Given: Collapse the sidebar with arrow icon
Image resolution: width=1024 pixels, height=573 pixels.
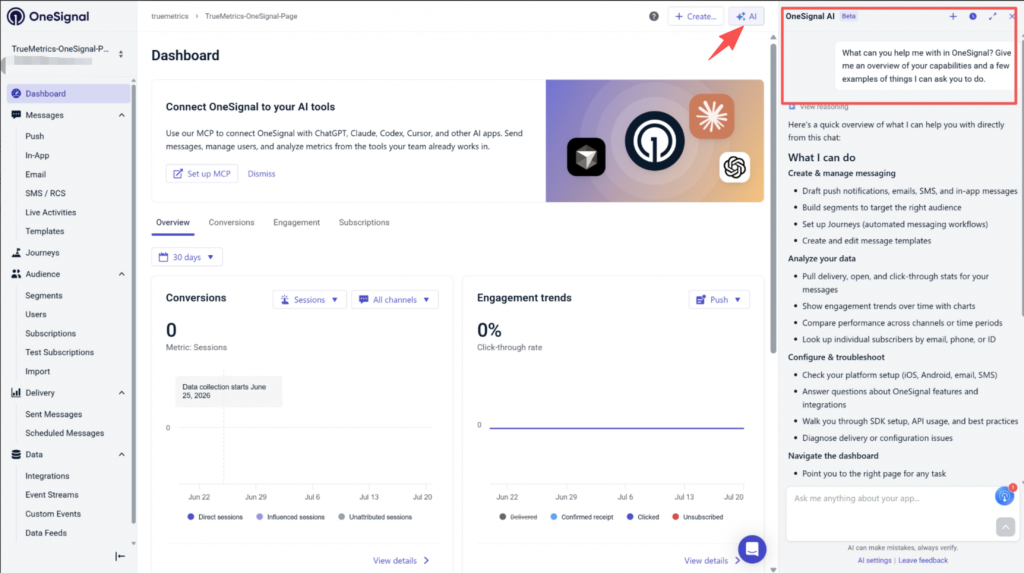Looking at the screenshot, I should (120, 556).
